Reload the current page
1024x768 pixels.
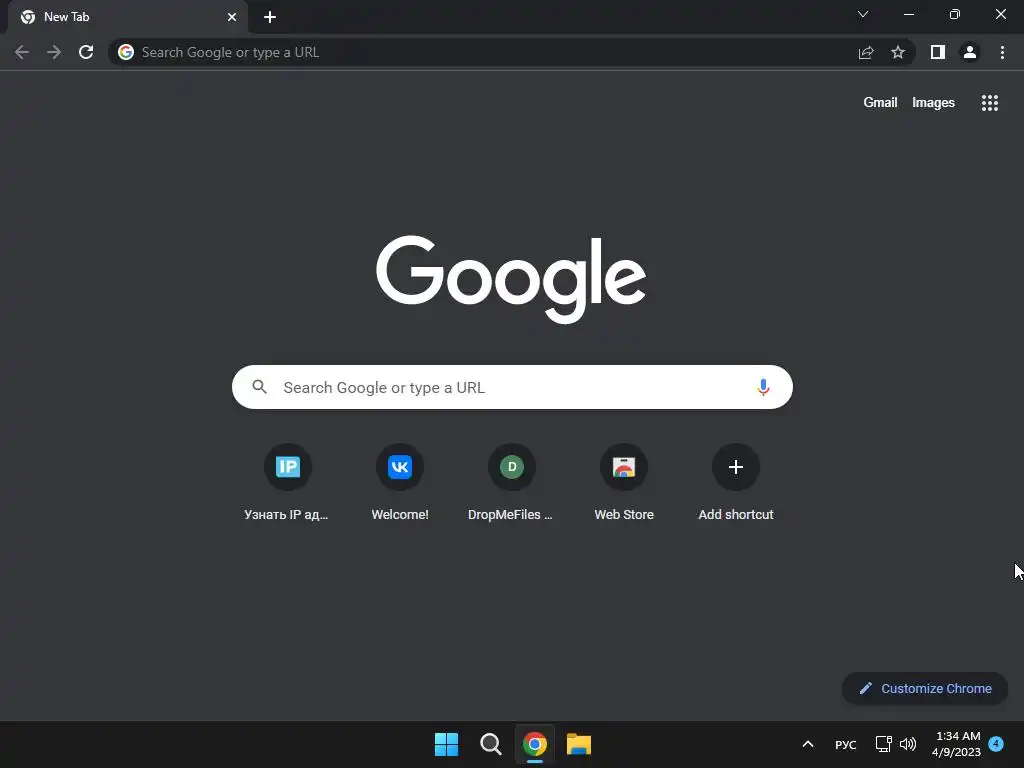point(86,52)
